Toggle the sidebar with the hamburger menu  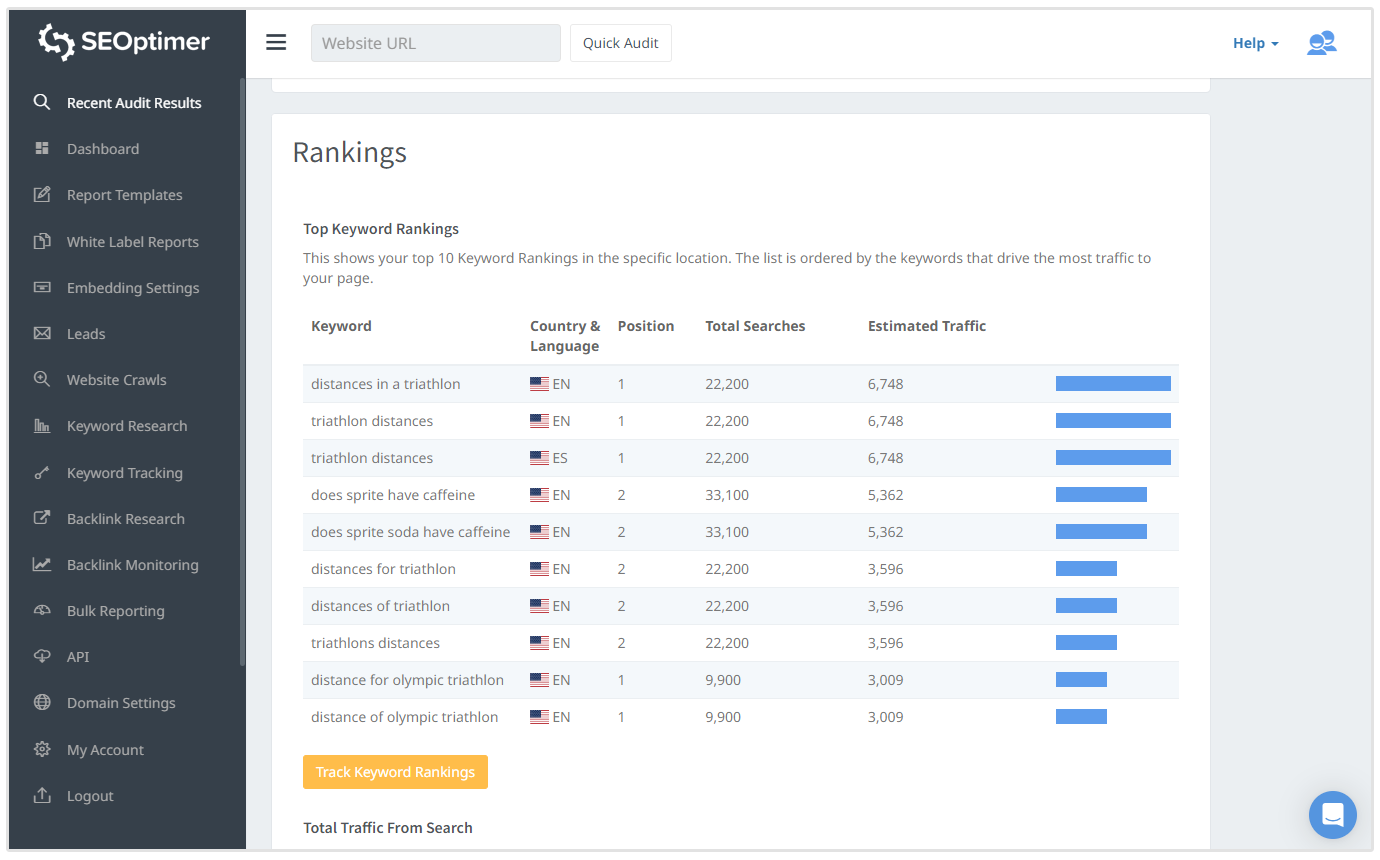(276, 42)
